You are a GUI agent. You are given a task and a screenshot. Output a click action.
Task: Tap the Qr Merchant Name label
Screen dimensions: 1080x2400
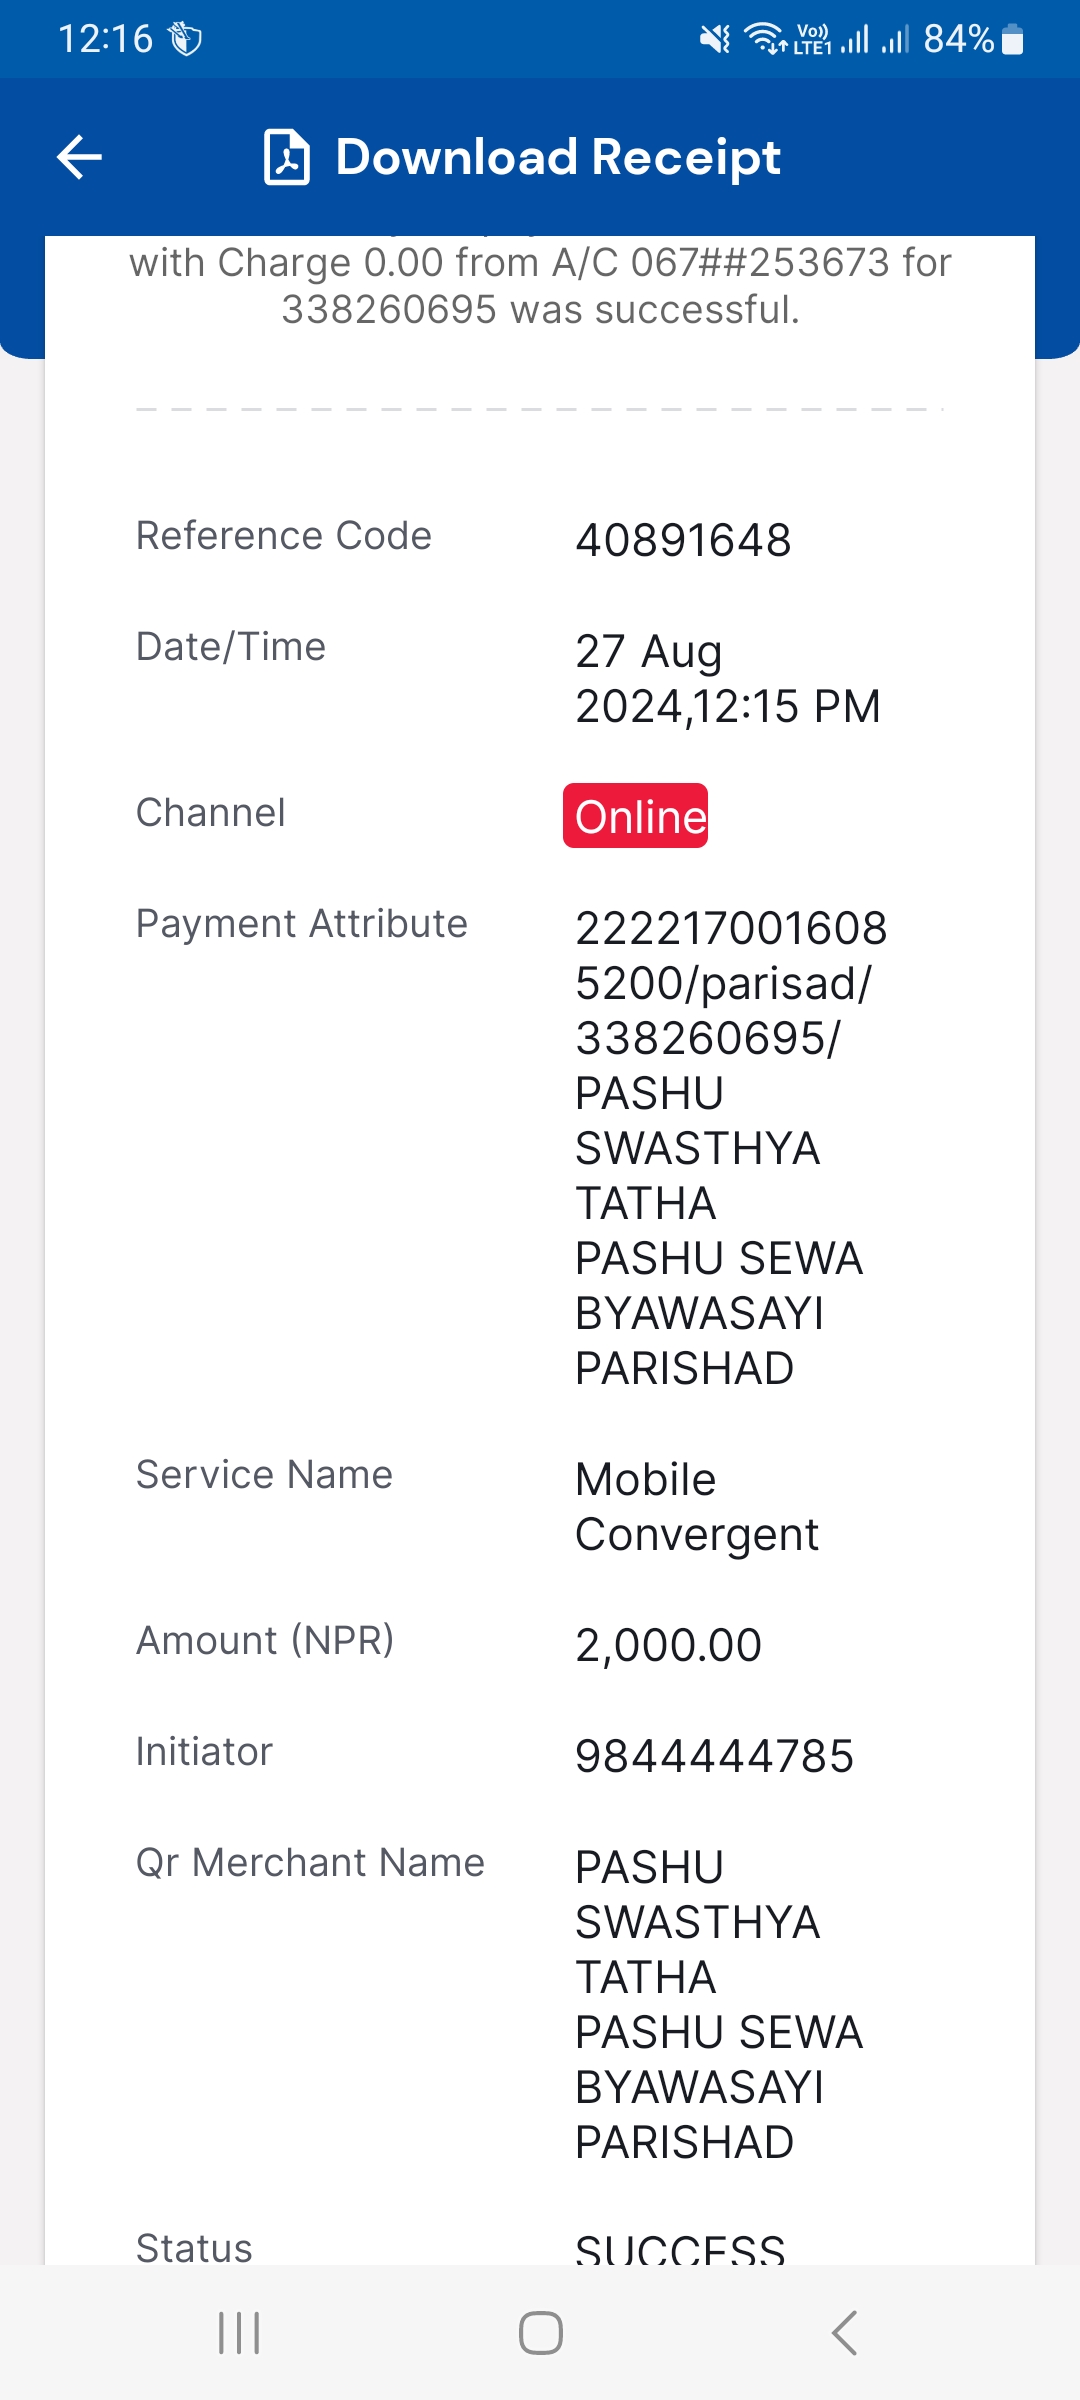point(310,1862)
